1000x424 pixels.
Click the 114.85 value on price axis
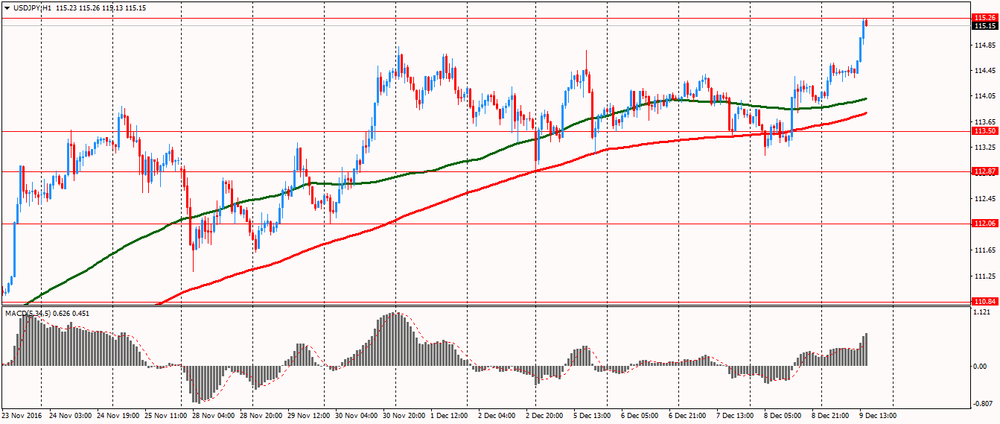986,45
